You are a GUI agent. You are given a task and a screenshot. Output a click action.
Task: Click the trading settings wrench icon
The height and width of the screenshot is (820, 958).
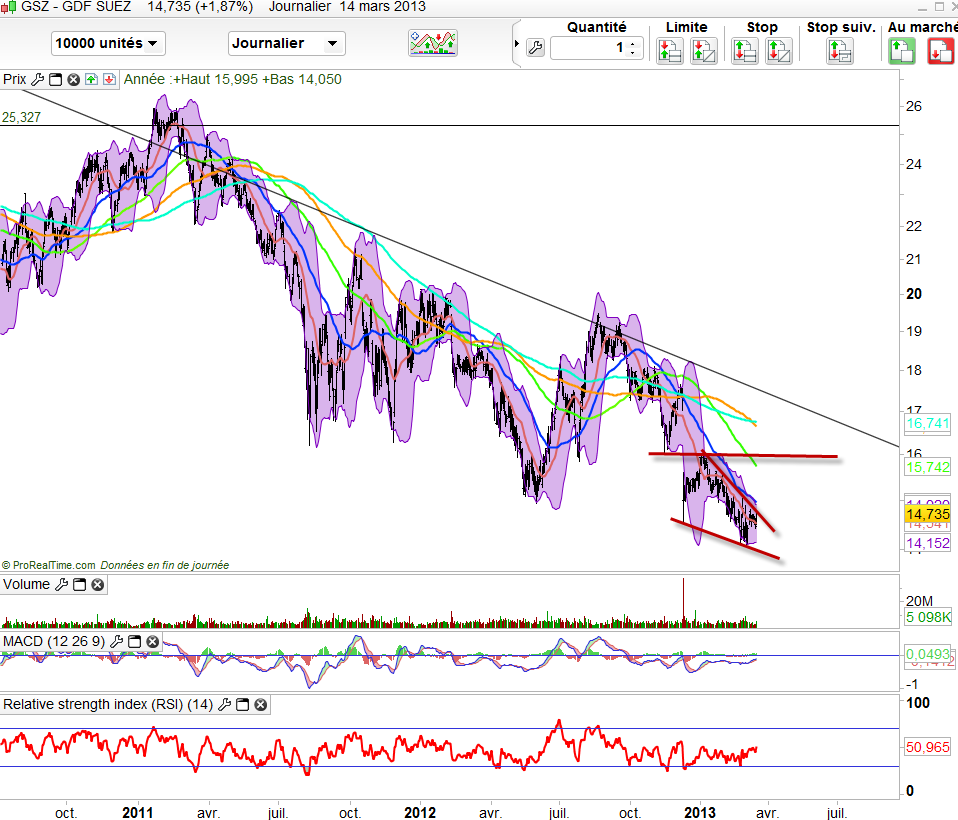point(534,48)
